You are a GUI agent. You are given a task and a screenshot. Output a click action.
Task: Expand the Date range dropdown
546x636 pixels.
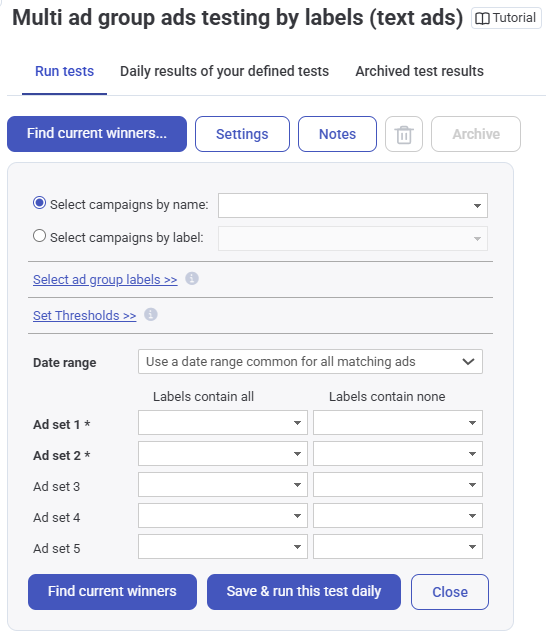click(310, 361)
